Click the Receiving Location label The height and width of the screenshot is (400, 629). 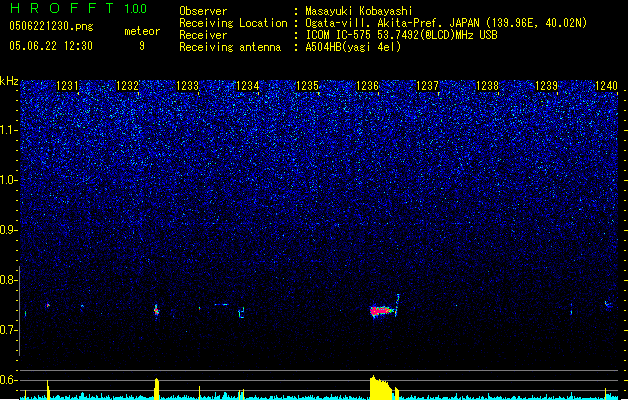[x=233, y=23]
